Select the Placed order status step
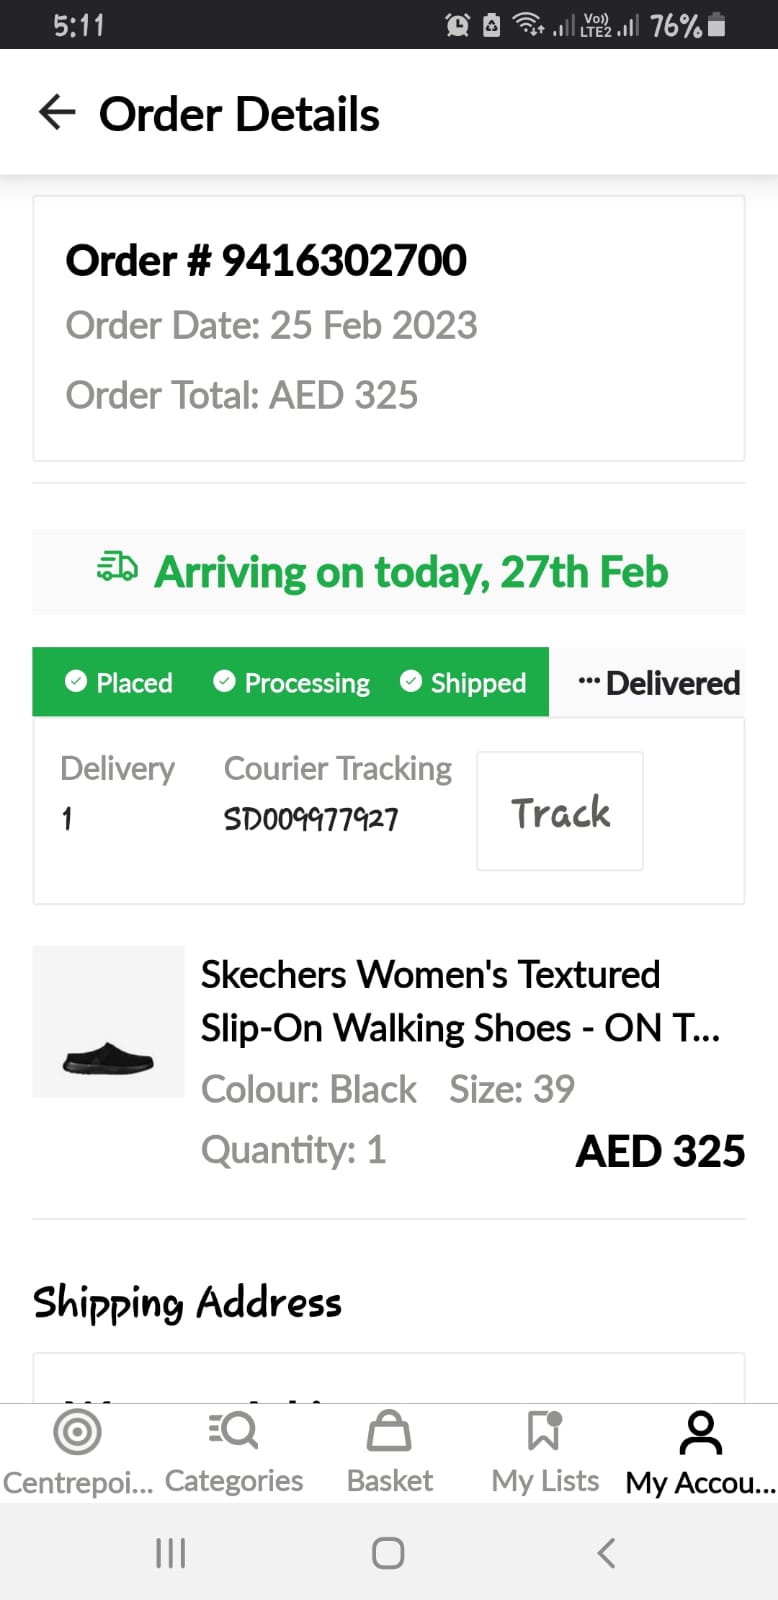Screen dimensions: 778x1600 pyautogui.click(x=119, y=682)
